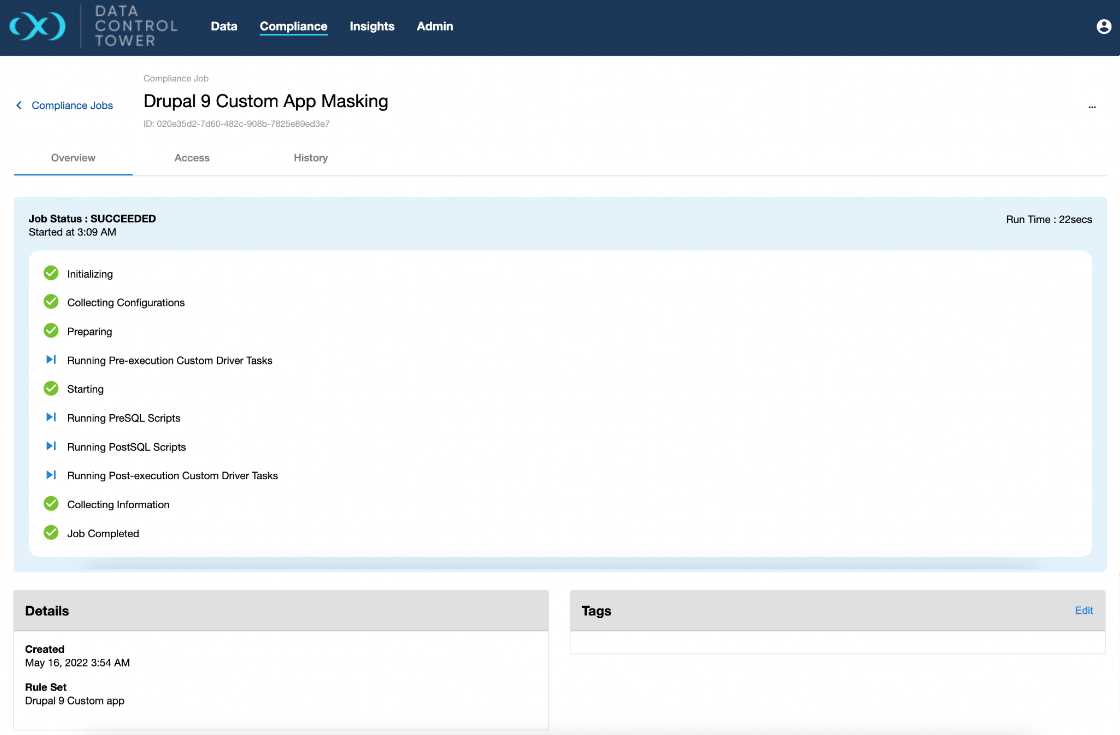
Task: Click the Drupal 9 Custom app rule set
Action: click(x=75, y=700)
